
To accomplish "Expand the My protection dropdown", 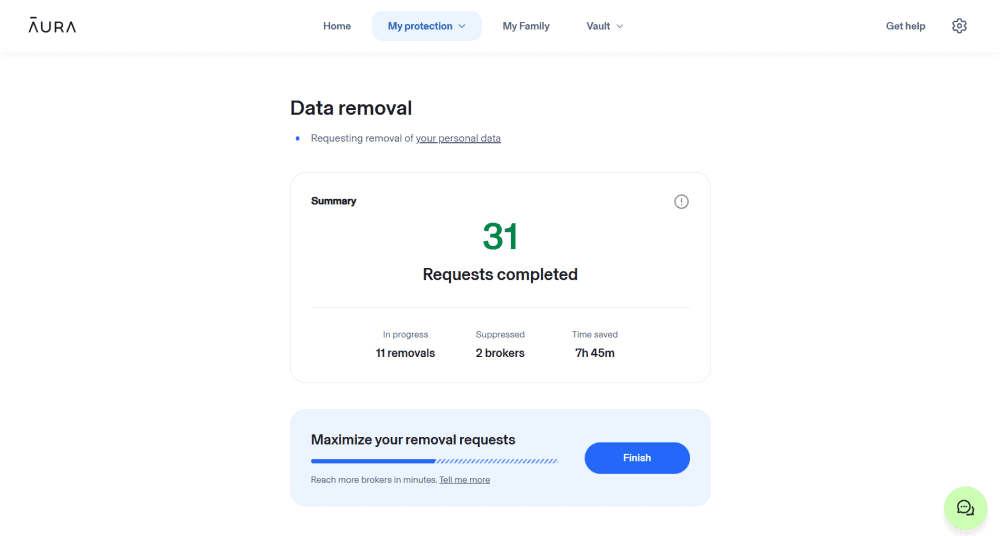I will pyautogui.click(x=426, y=26).
